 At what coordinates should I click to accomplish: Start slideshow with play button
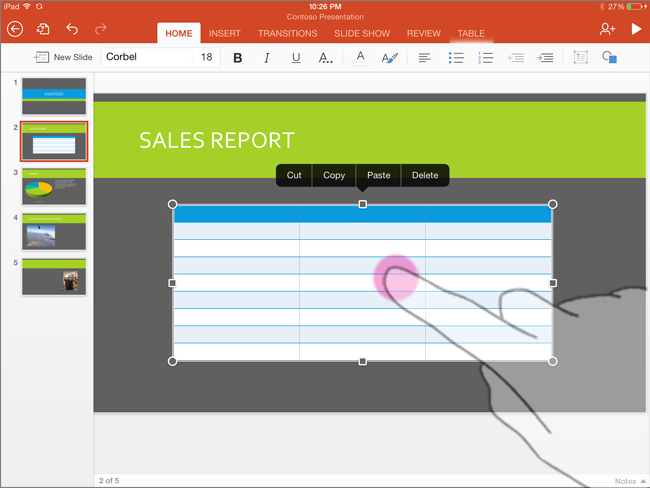coord(636,30)
